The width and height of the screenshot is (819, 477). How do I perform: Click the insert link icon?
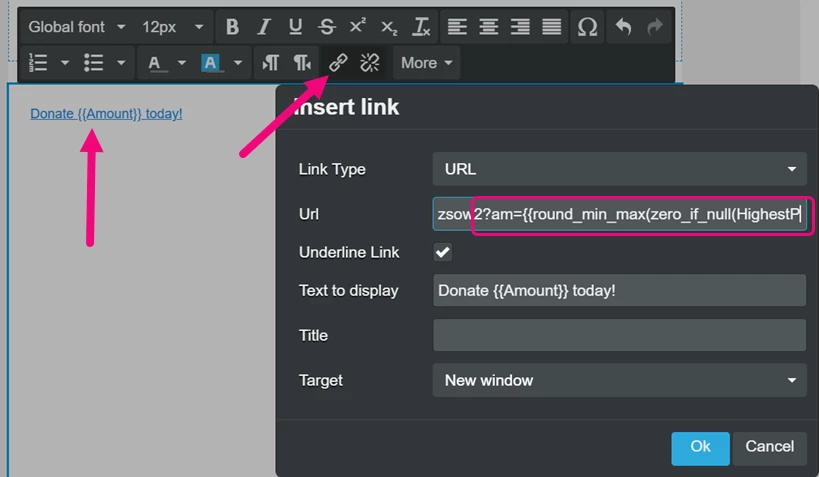pos(338,63)
